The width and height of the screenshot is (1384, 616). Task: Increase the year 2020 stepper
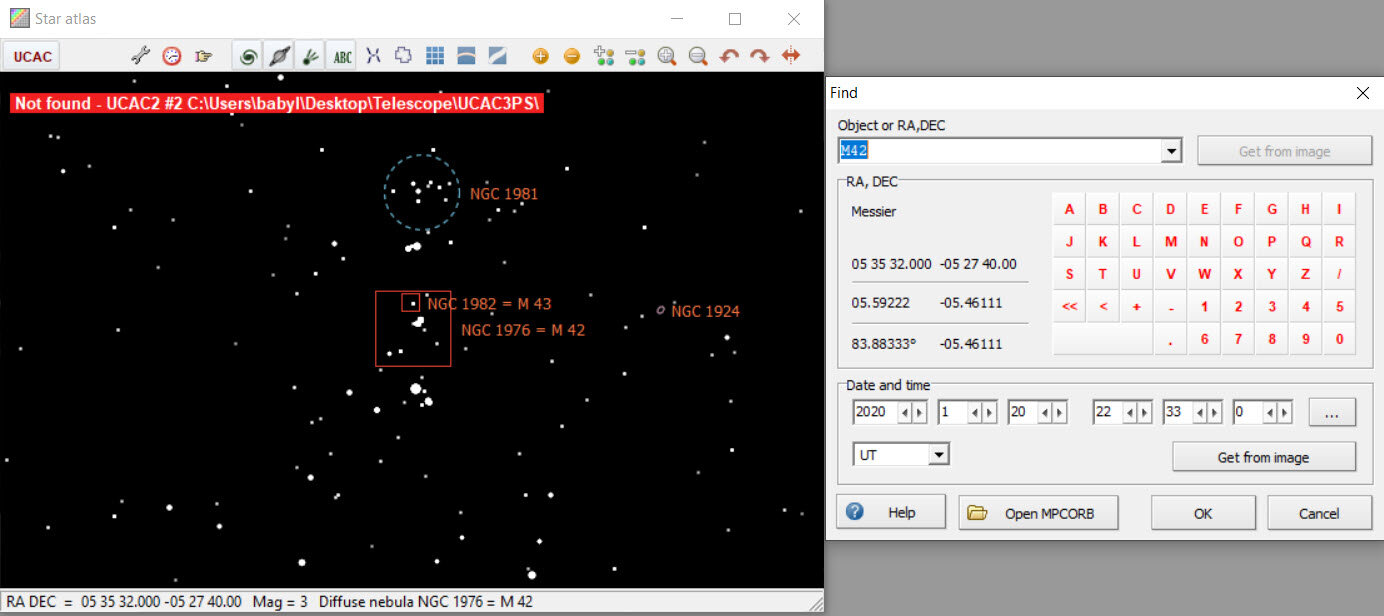919,412
